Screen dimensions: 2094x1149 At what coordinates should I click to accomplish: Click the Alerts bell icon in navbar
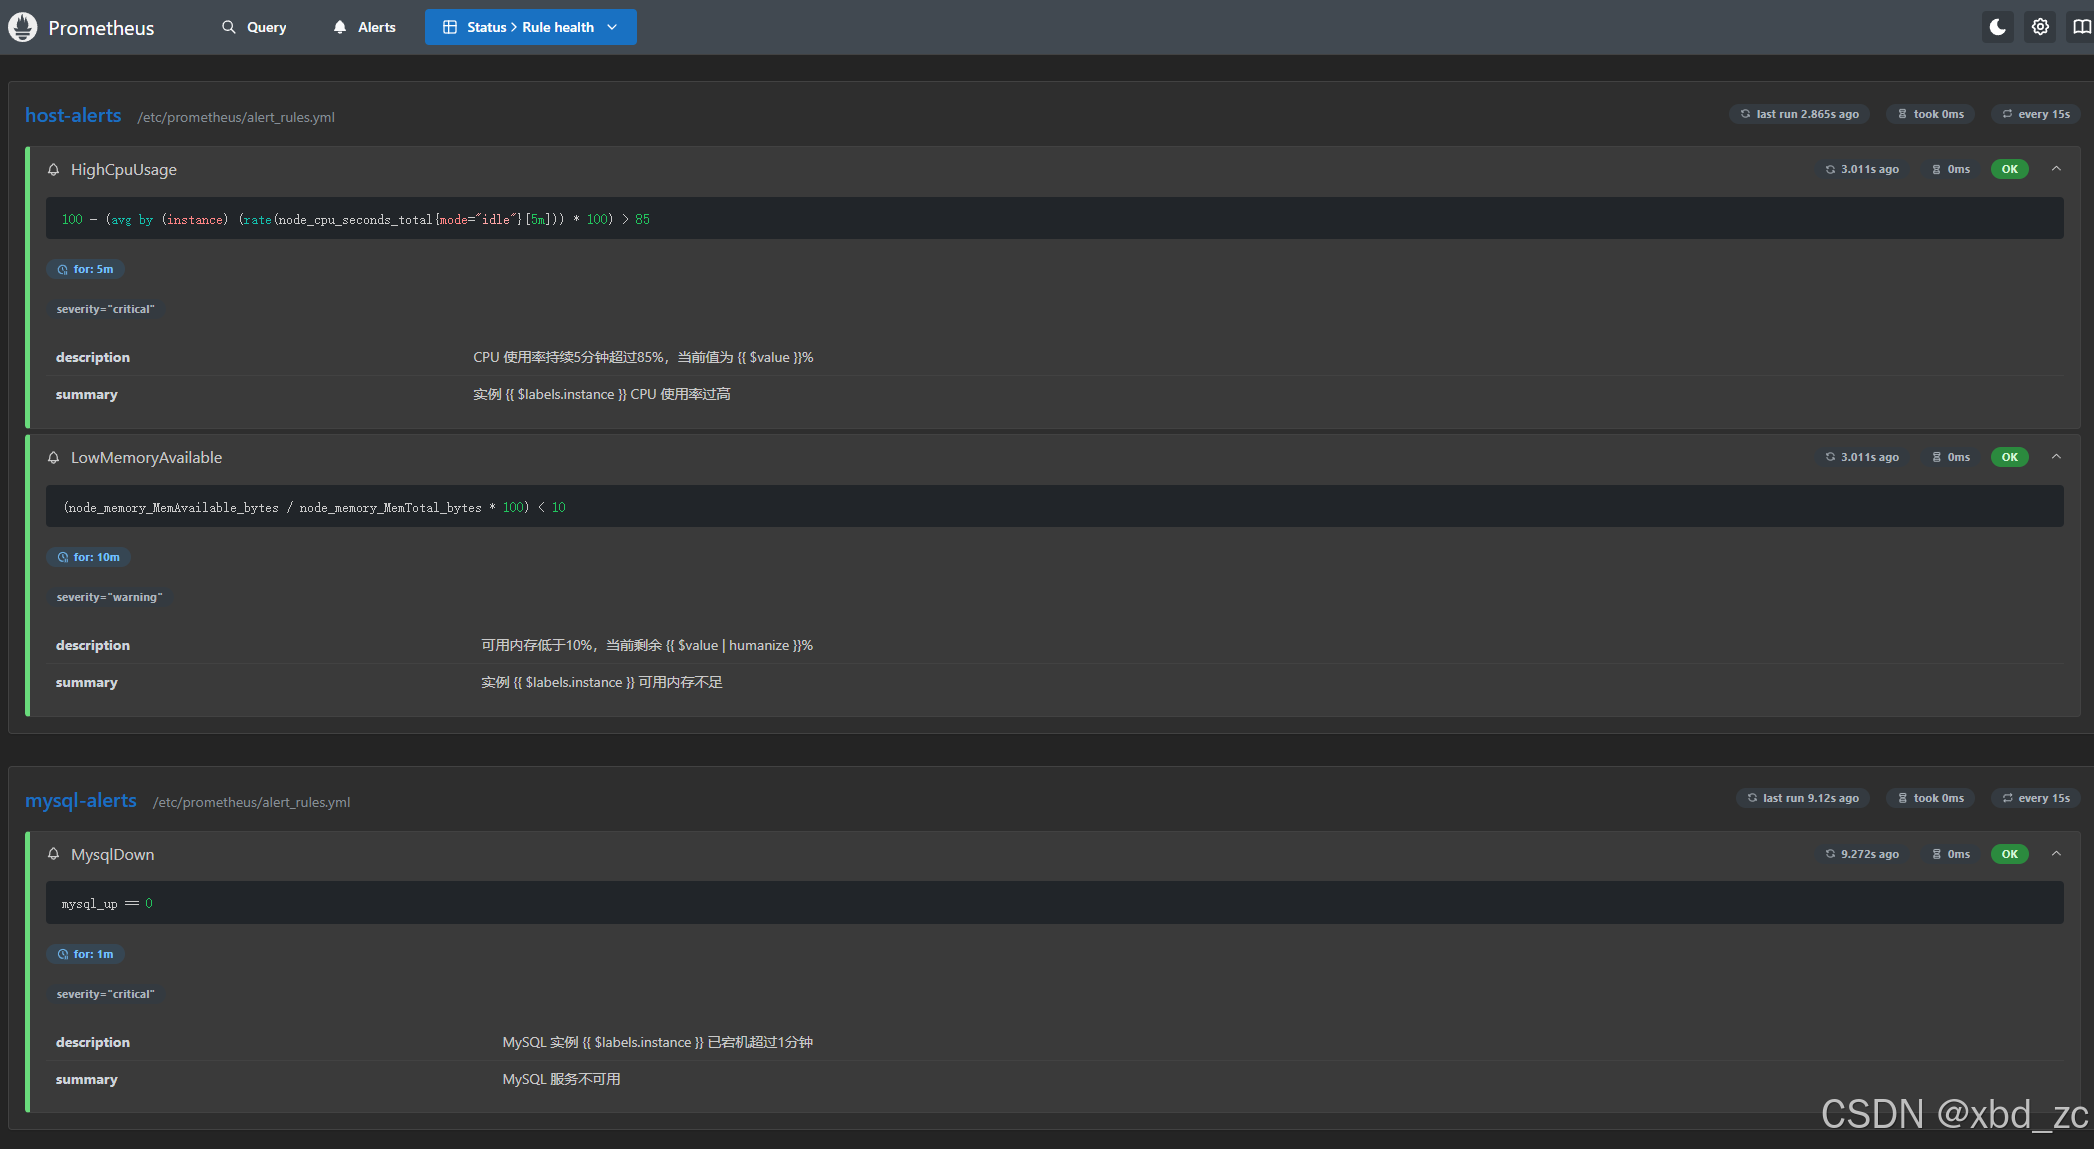point(340,27)
